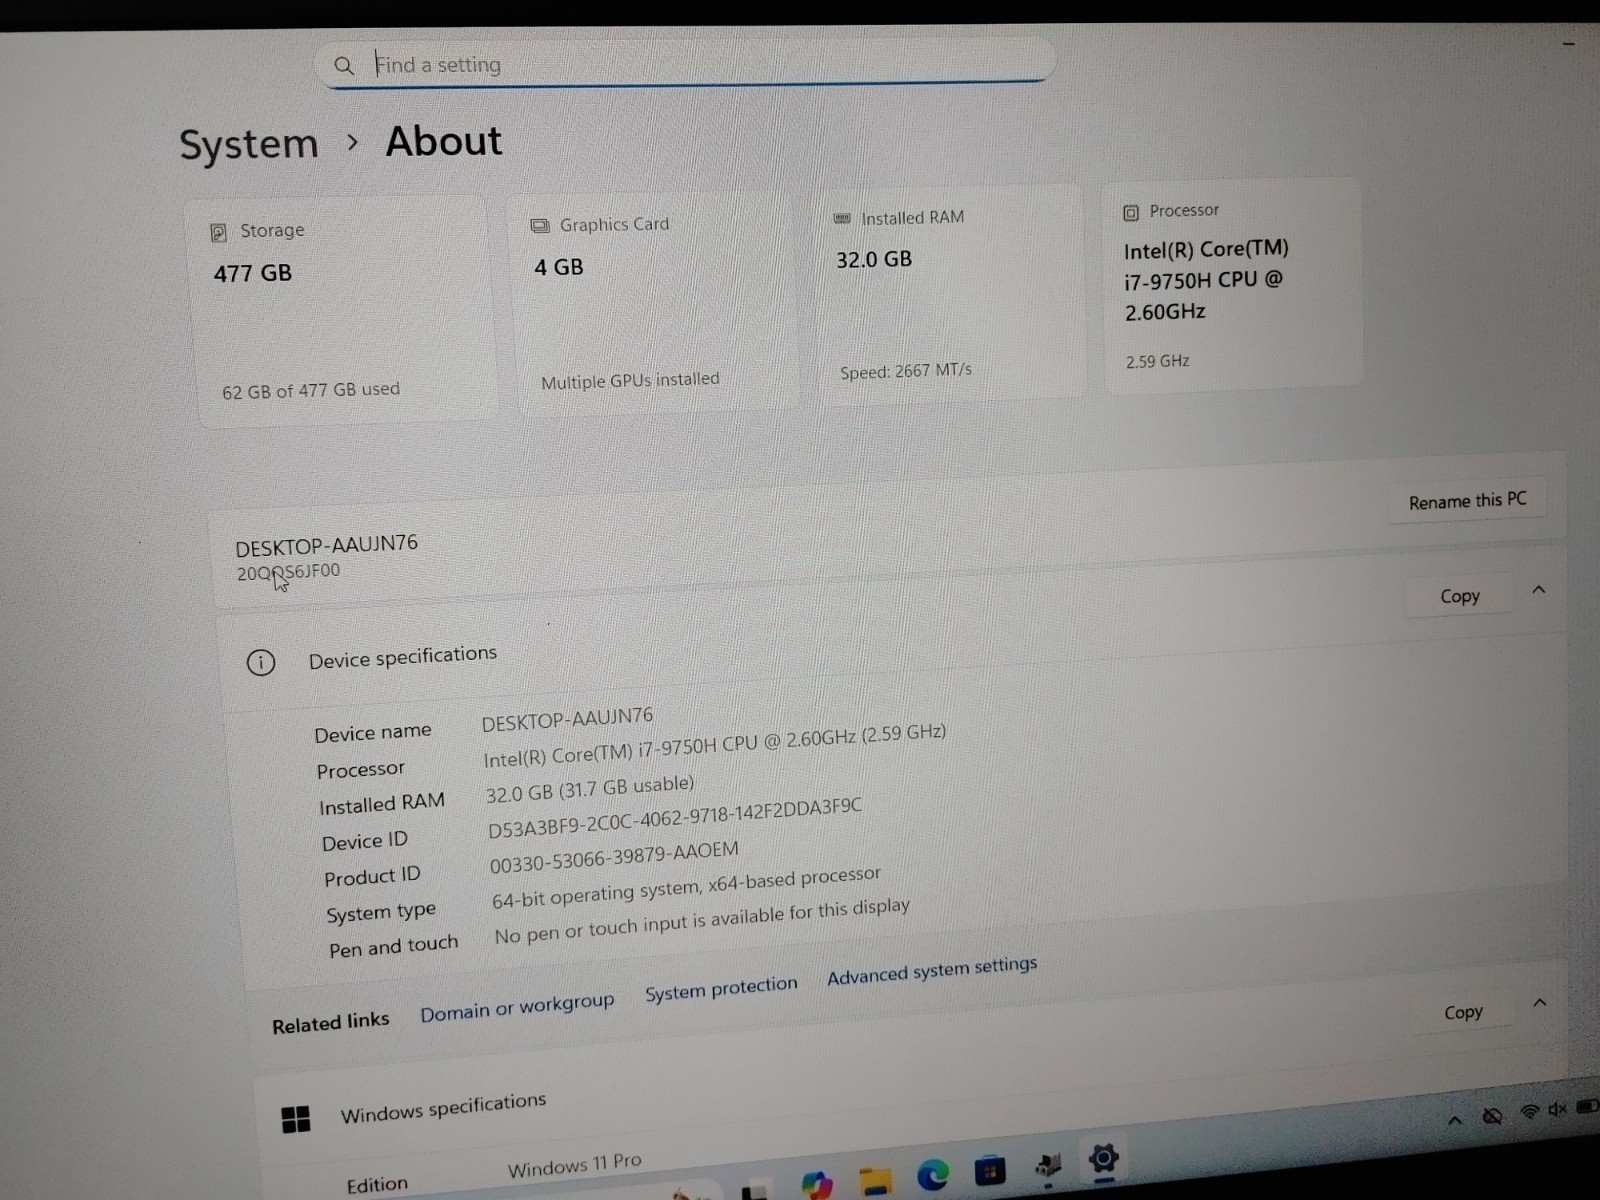The width and height of the screenshot is (1600, 1200).
Task: Collapse the Windows specifications section
Action: click(1540, 1002)
